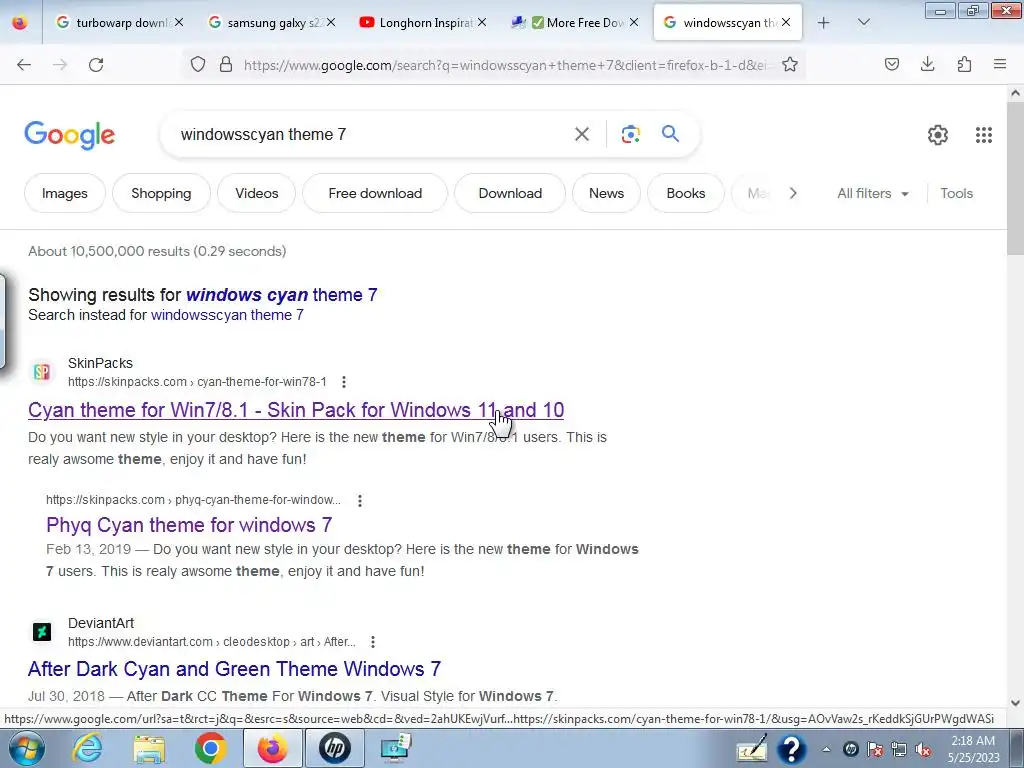Viewport: 1024px width, 768px height.
Task: Click the Google logo
Action: pyautogui.click(x=69, y=135)
